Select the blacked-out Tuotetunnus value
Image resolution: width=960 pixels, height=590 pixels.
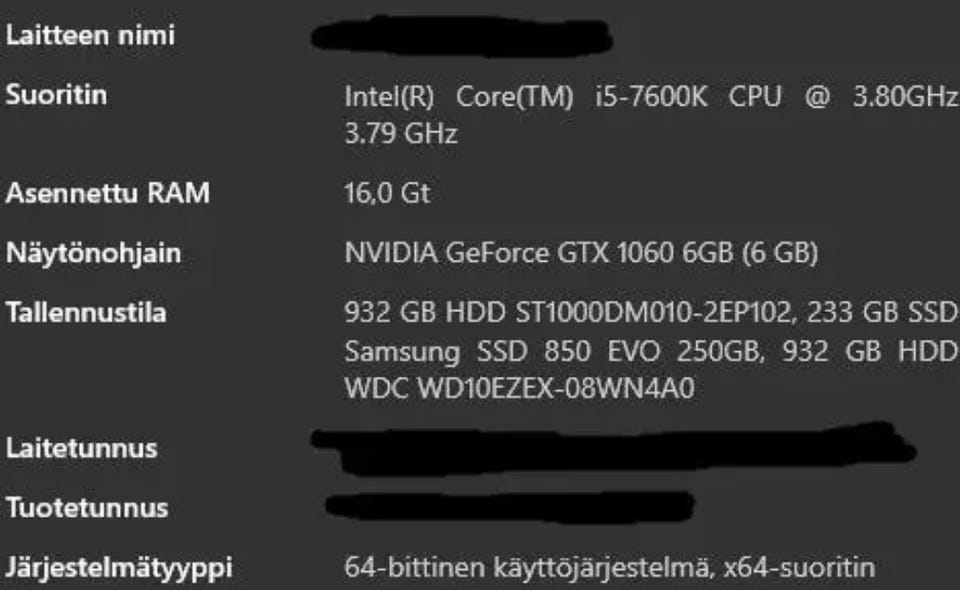point(510,506)
